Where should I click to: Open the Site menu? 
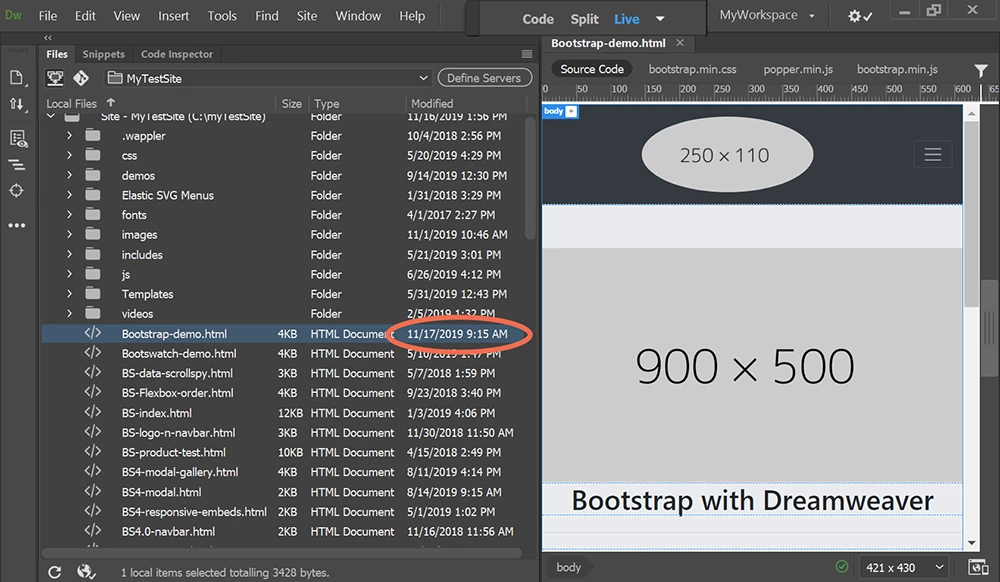pos(307,16)
